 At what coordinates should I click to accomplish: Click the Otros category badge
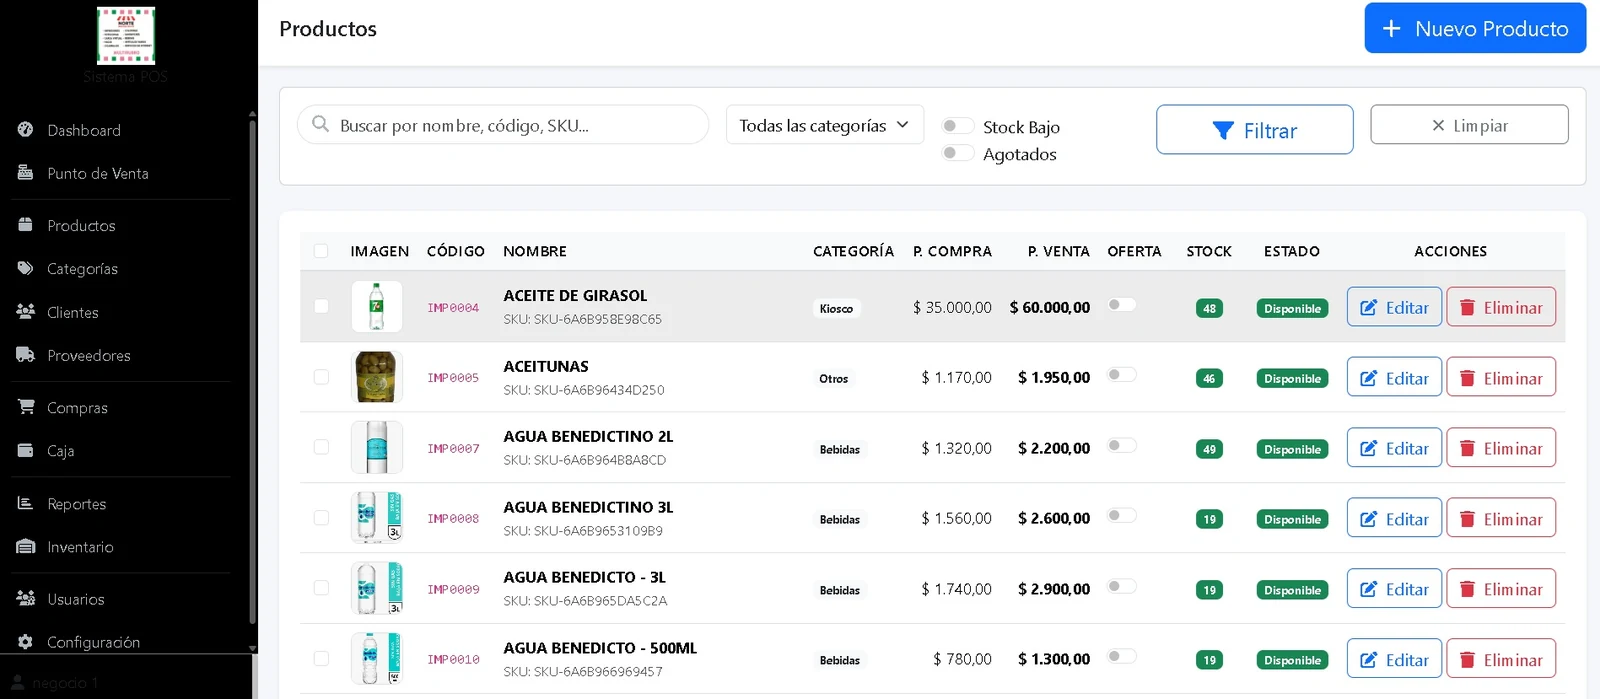pos(833,379)
